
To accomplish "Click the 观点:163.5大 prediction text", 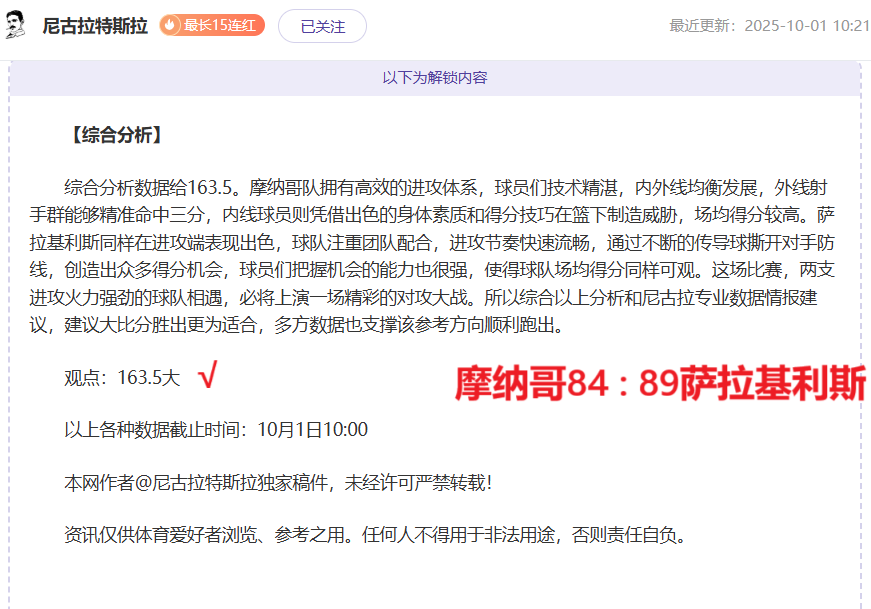I will click(122, 378).
